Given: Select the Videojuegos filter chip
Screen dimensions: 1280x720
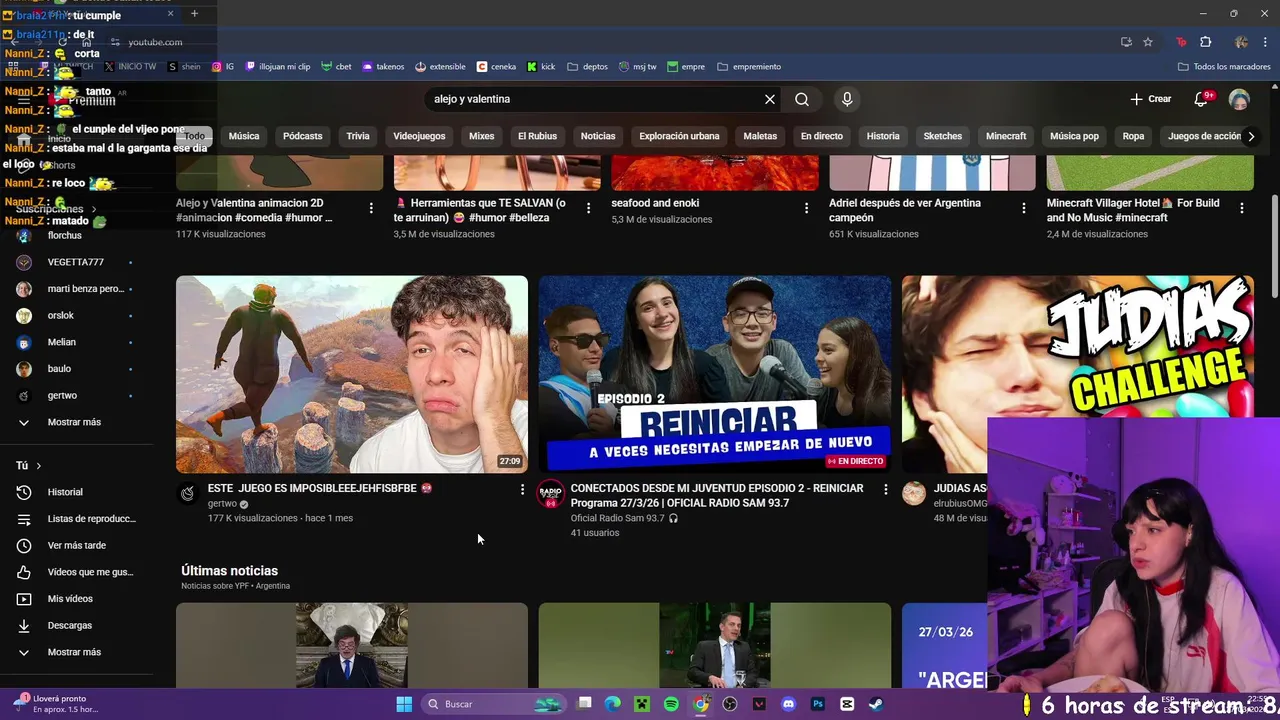Looking at the screenshot, I should [x=419, y=136].
